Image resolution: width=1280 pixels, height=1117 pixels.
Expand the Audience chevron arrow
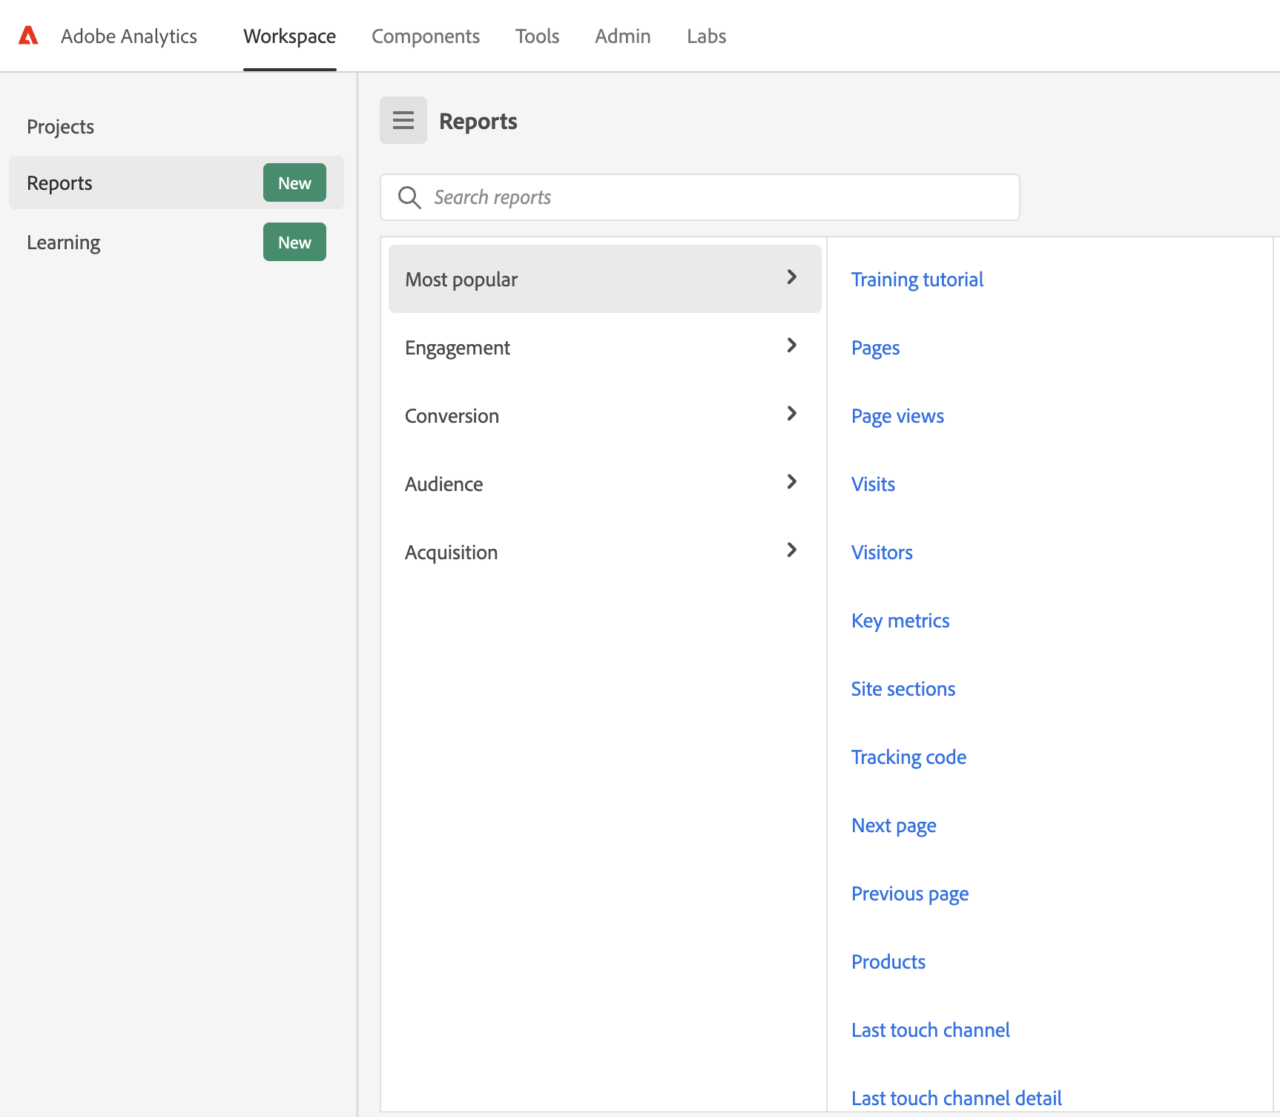click(791, 482)
